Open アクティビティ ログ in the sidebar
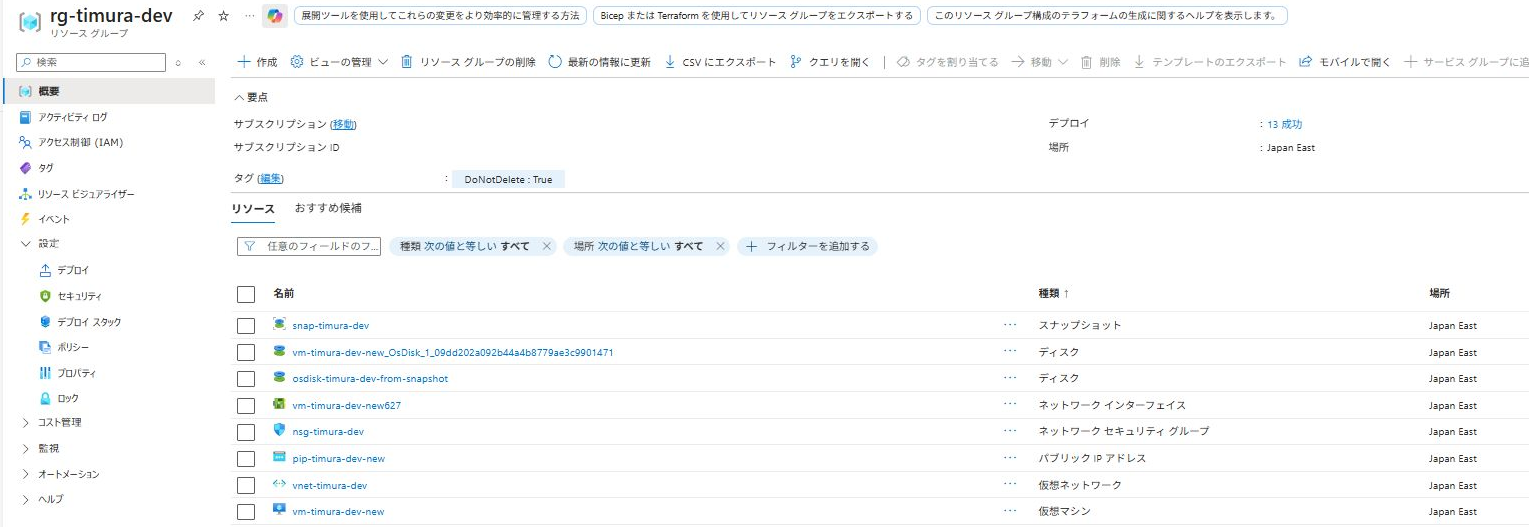Image resolution: width=1529 pixels, height=527 pixels. click(x=72, y=117)
